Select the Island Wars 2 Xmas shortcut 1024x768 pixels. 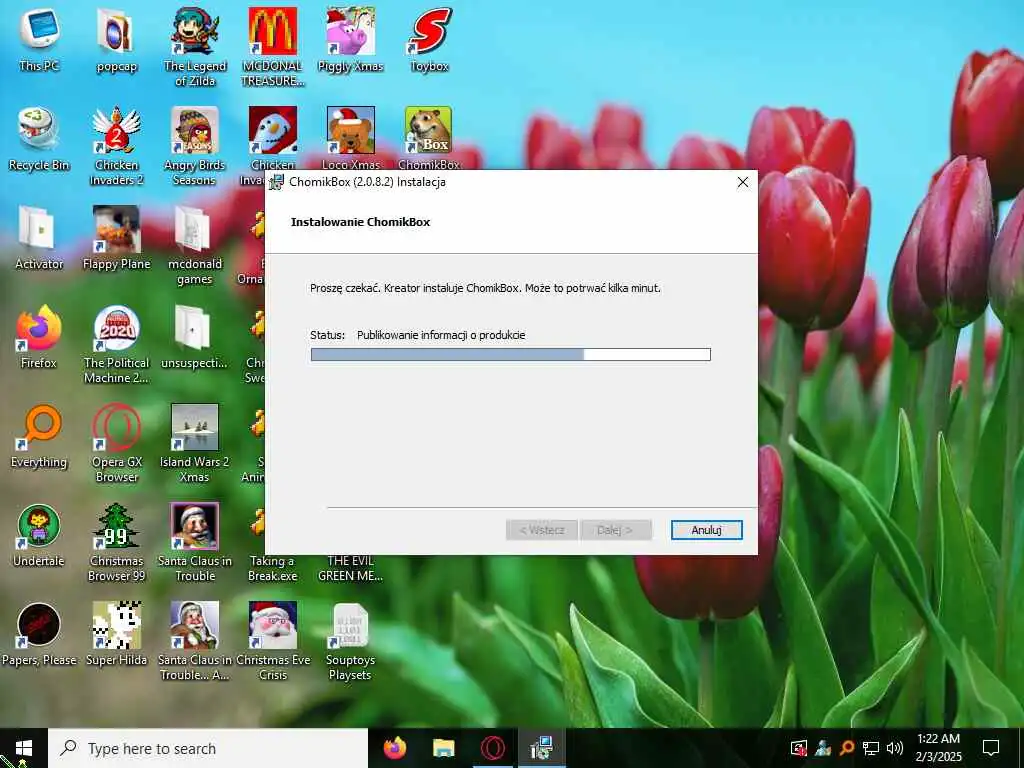(195, 443)
